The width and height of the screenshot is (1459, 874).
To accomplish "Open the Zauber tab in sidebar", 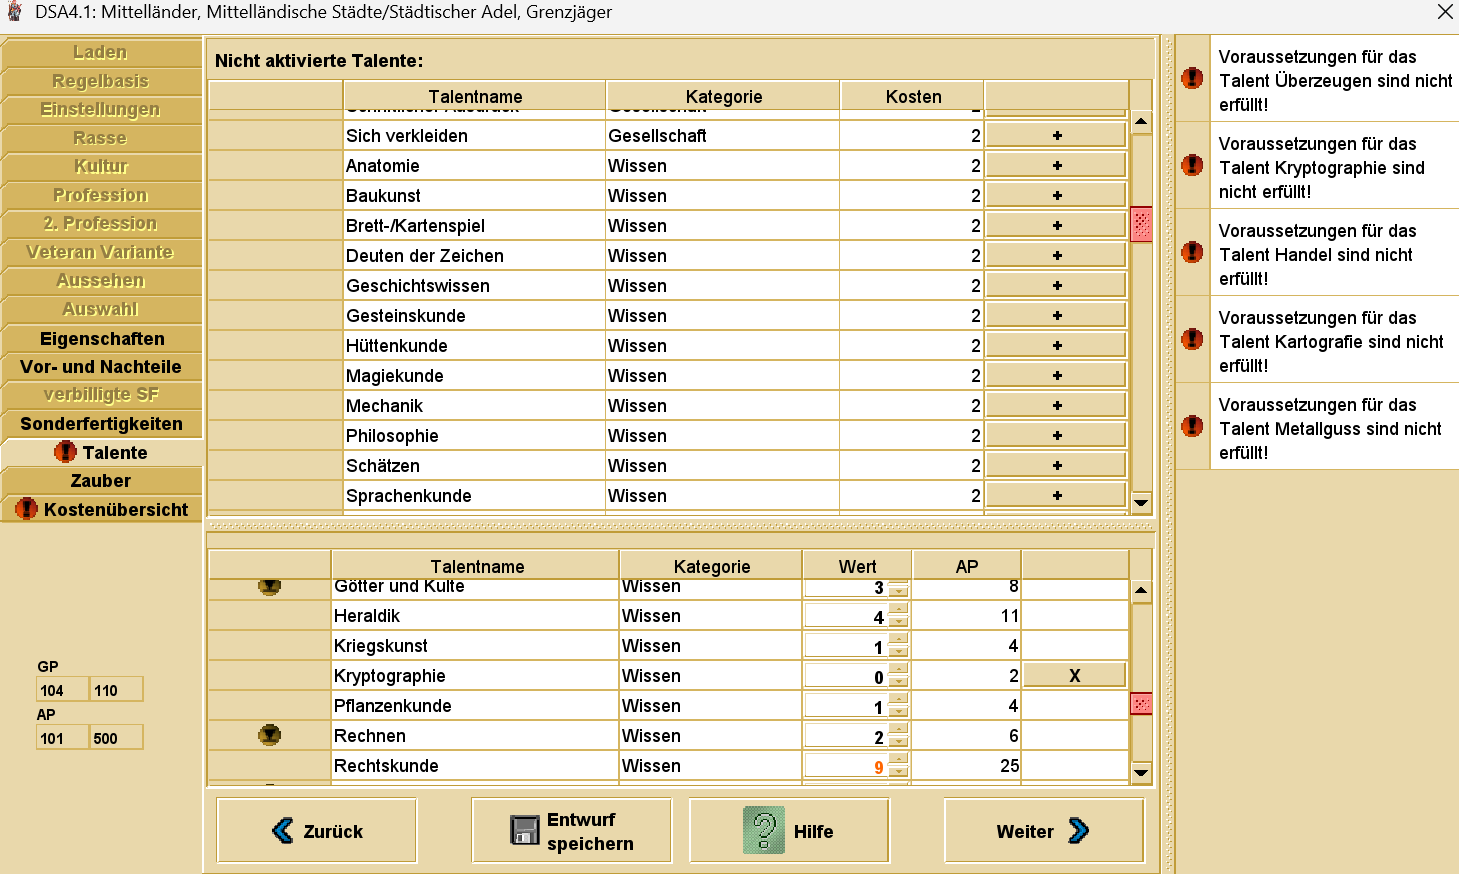I will [x=101, y=481].
